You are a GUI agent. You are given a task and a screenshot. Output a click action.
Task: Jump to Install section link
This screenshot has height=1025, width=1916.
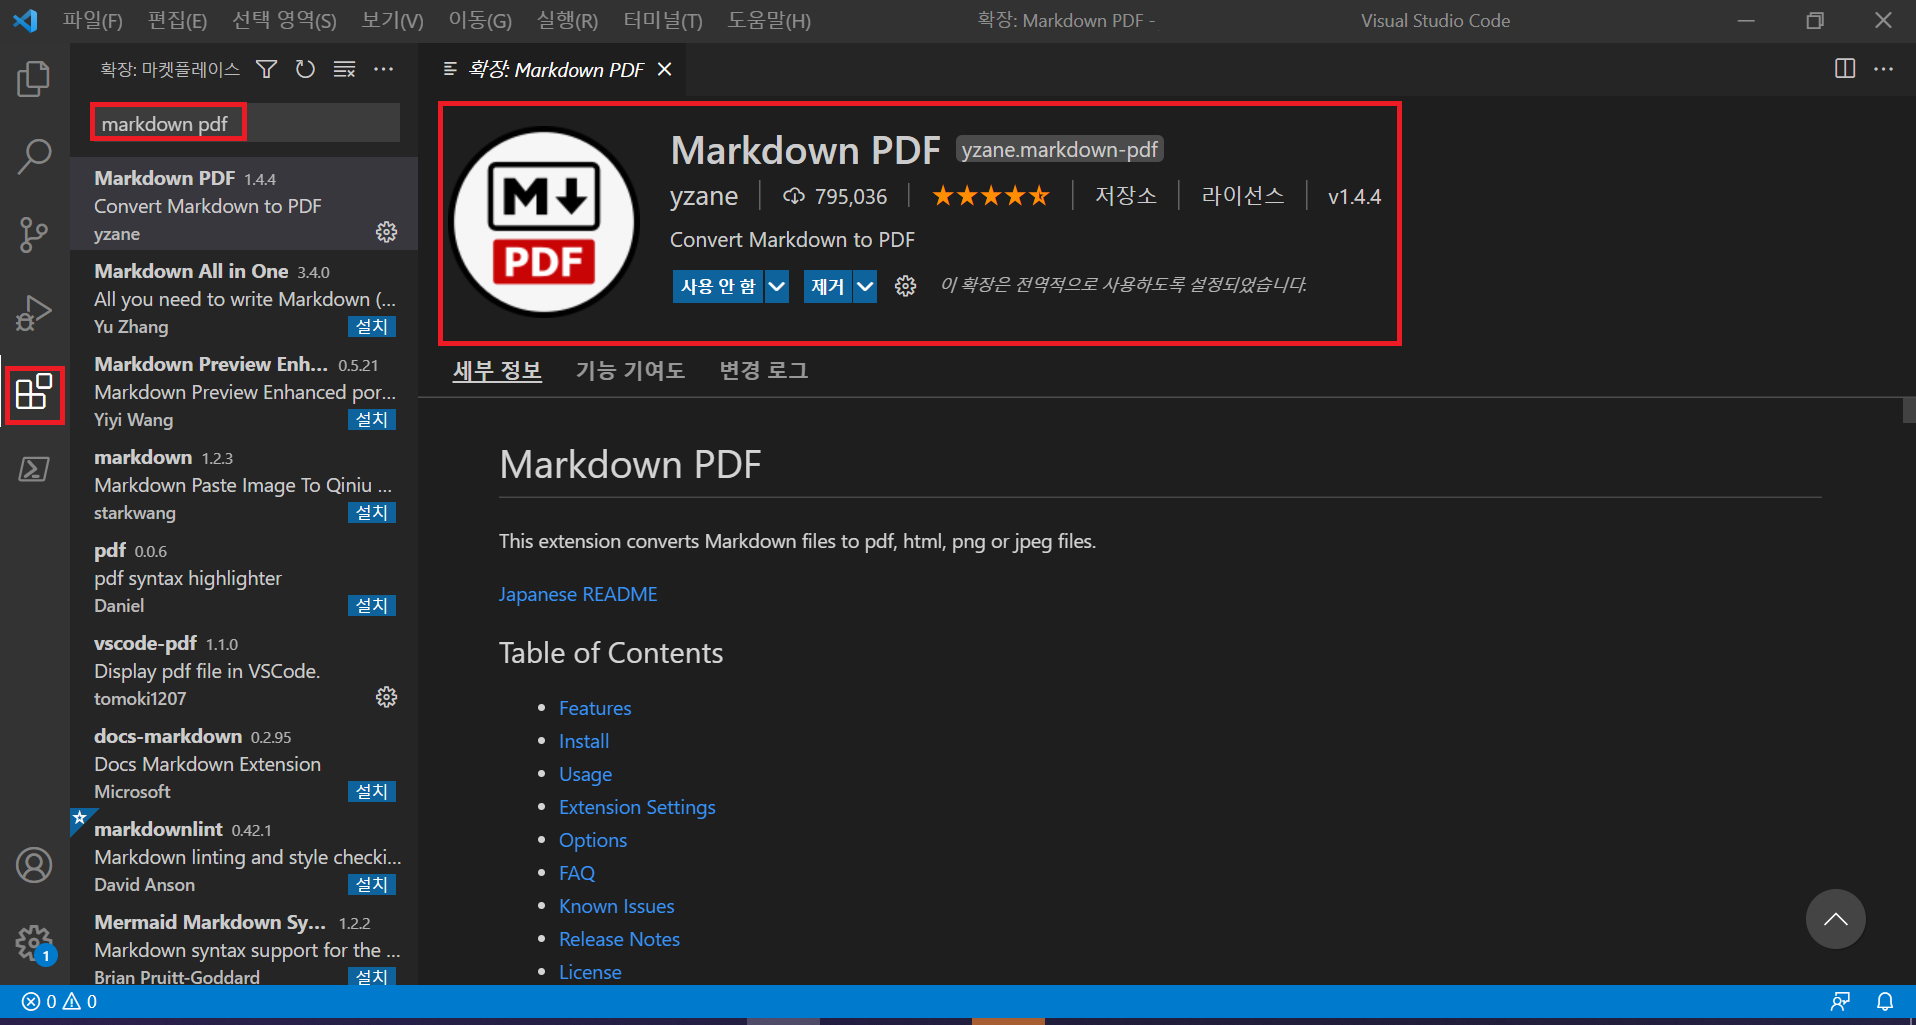click(x=584, y=741)
